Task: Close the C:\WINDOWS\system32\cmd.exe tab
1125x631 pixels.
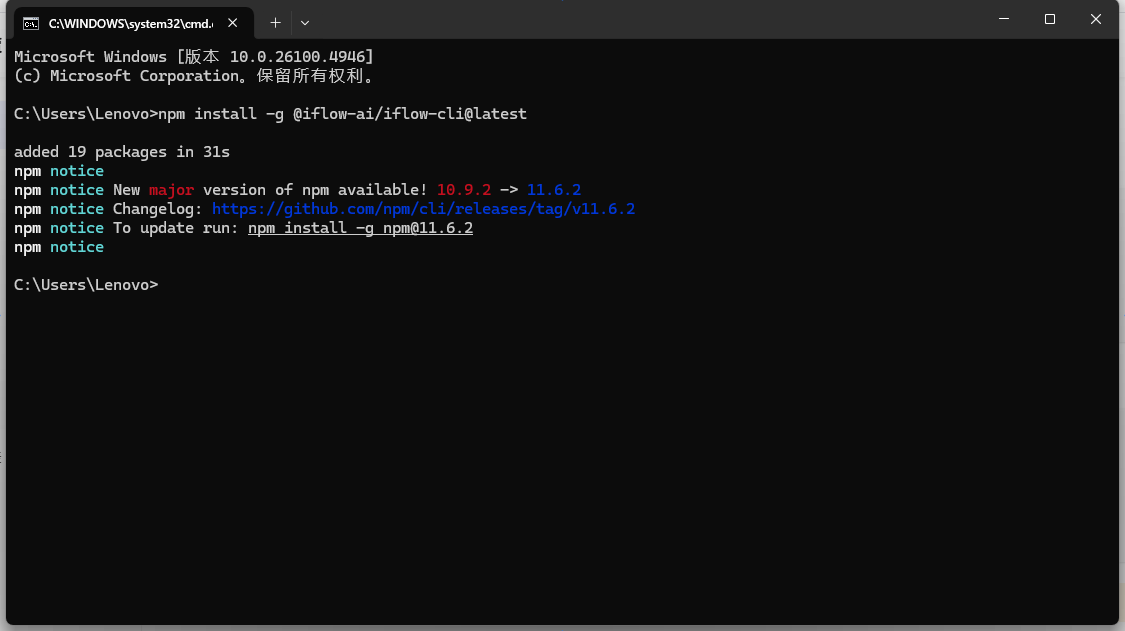Action: [233, 21]
